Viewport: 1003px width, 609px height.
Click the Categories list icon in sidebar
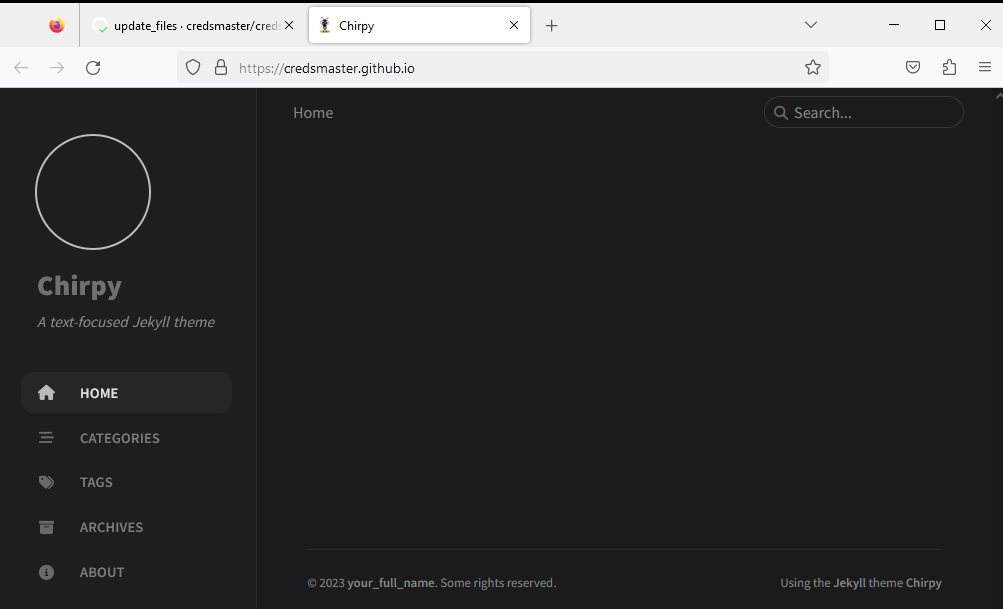pos(46,438)
